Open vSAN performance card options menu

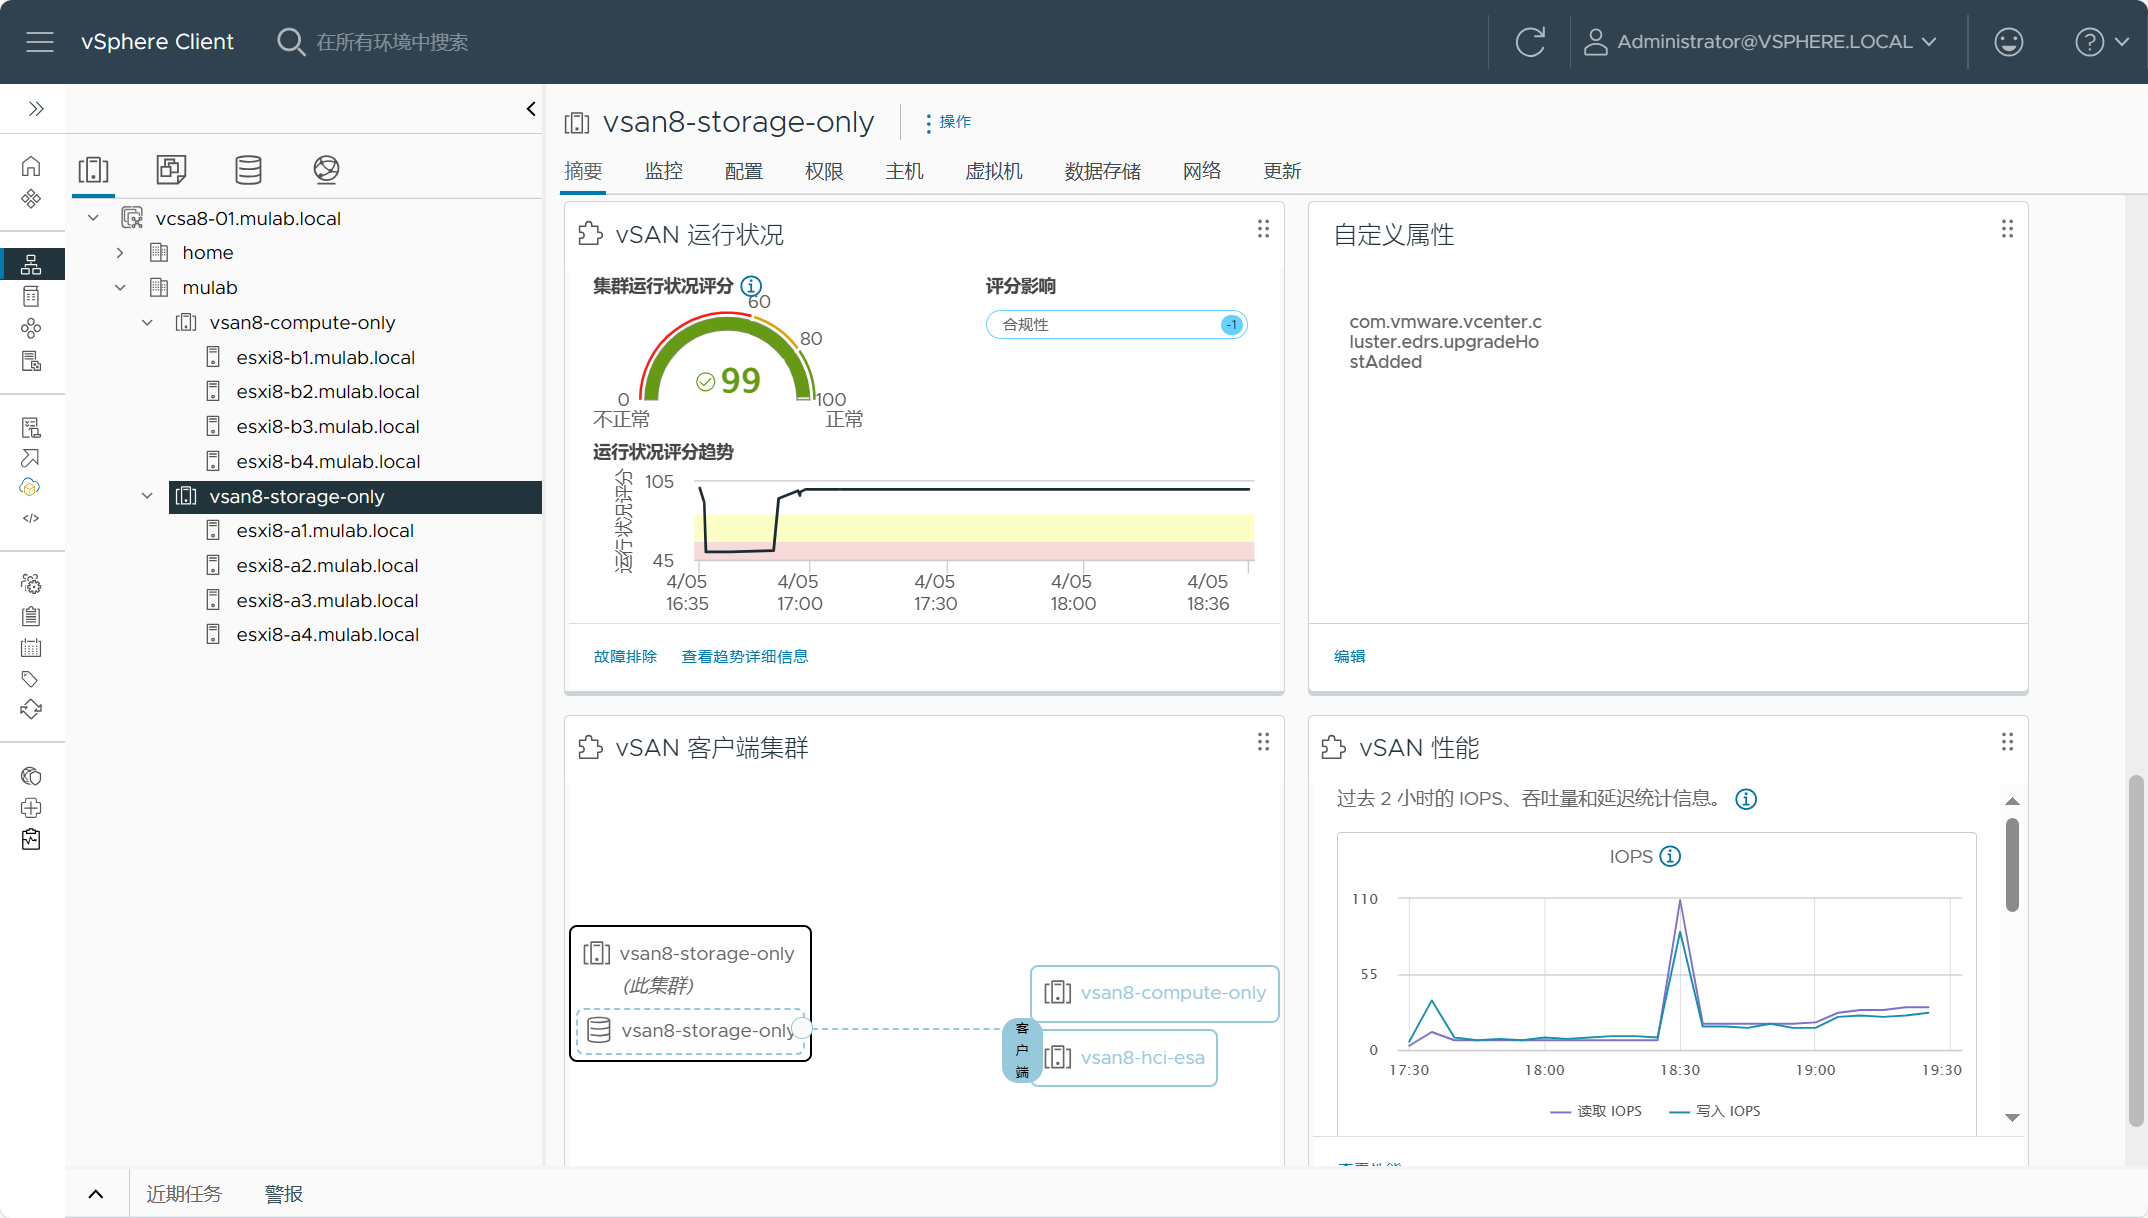(2007, 742)
